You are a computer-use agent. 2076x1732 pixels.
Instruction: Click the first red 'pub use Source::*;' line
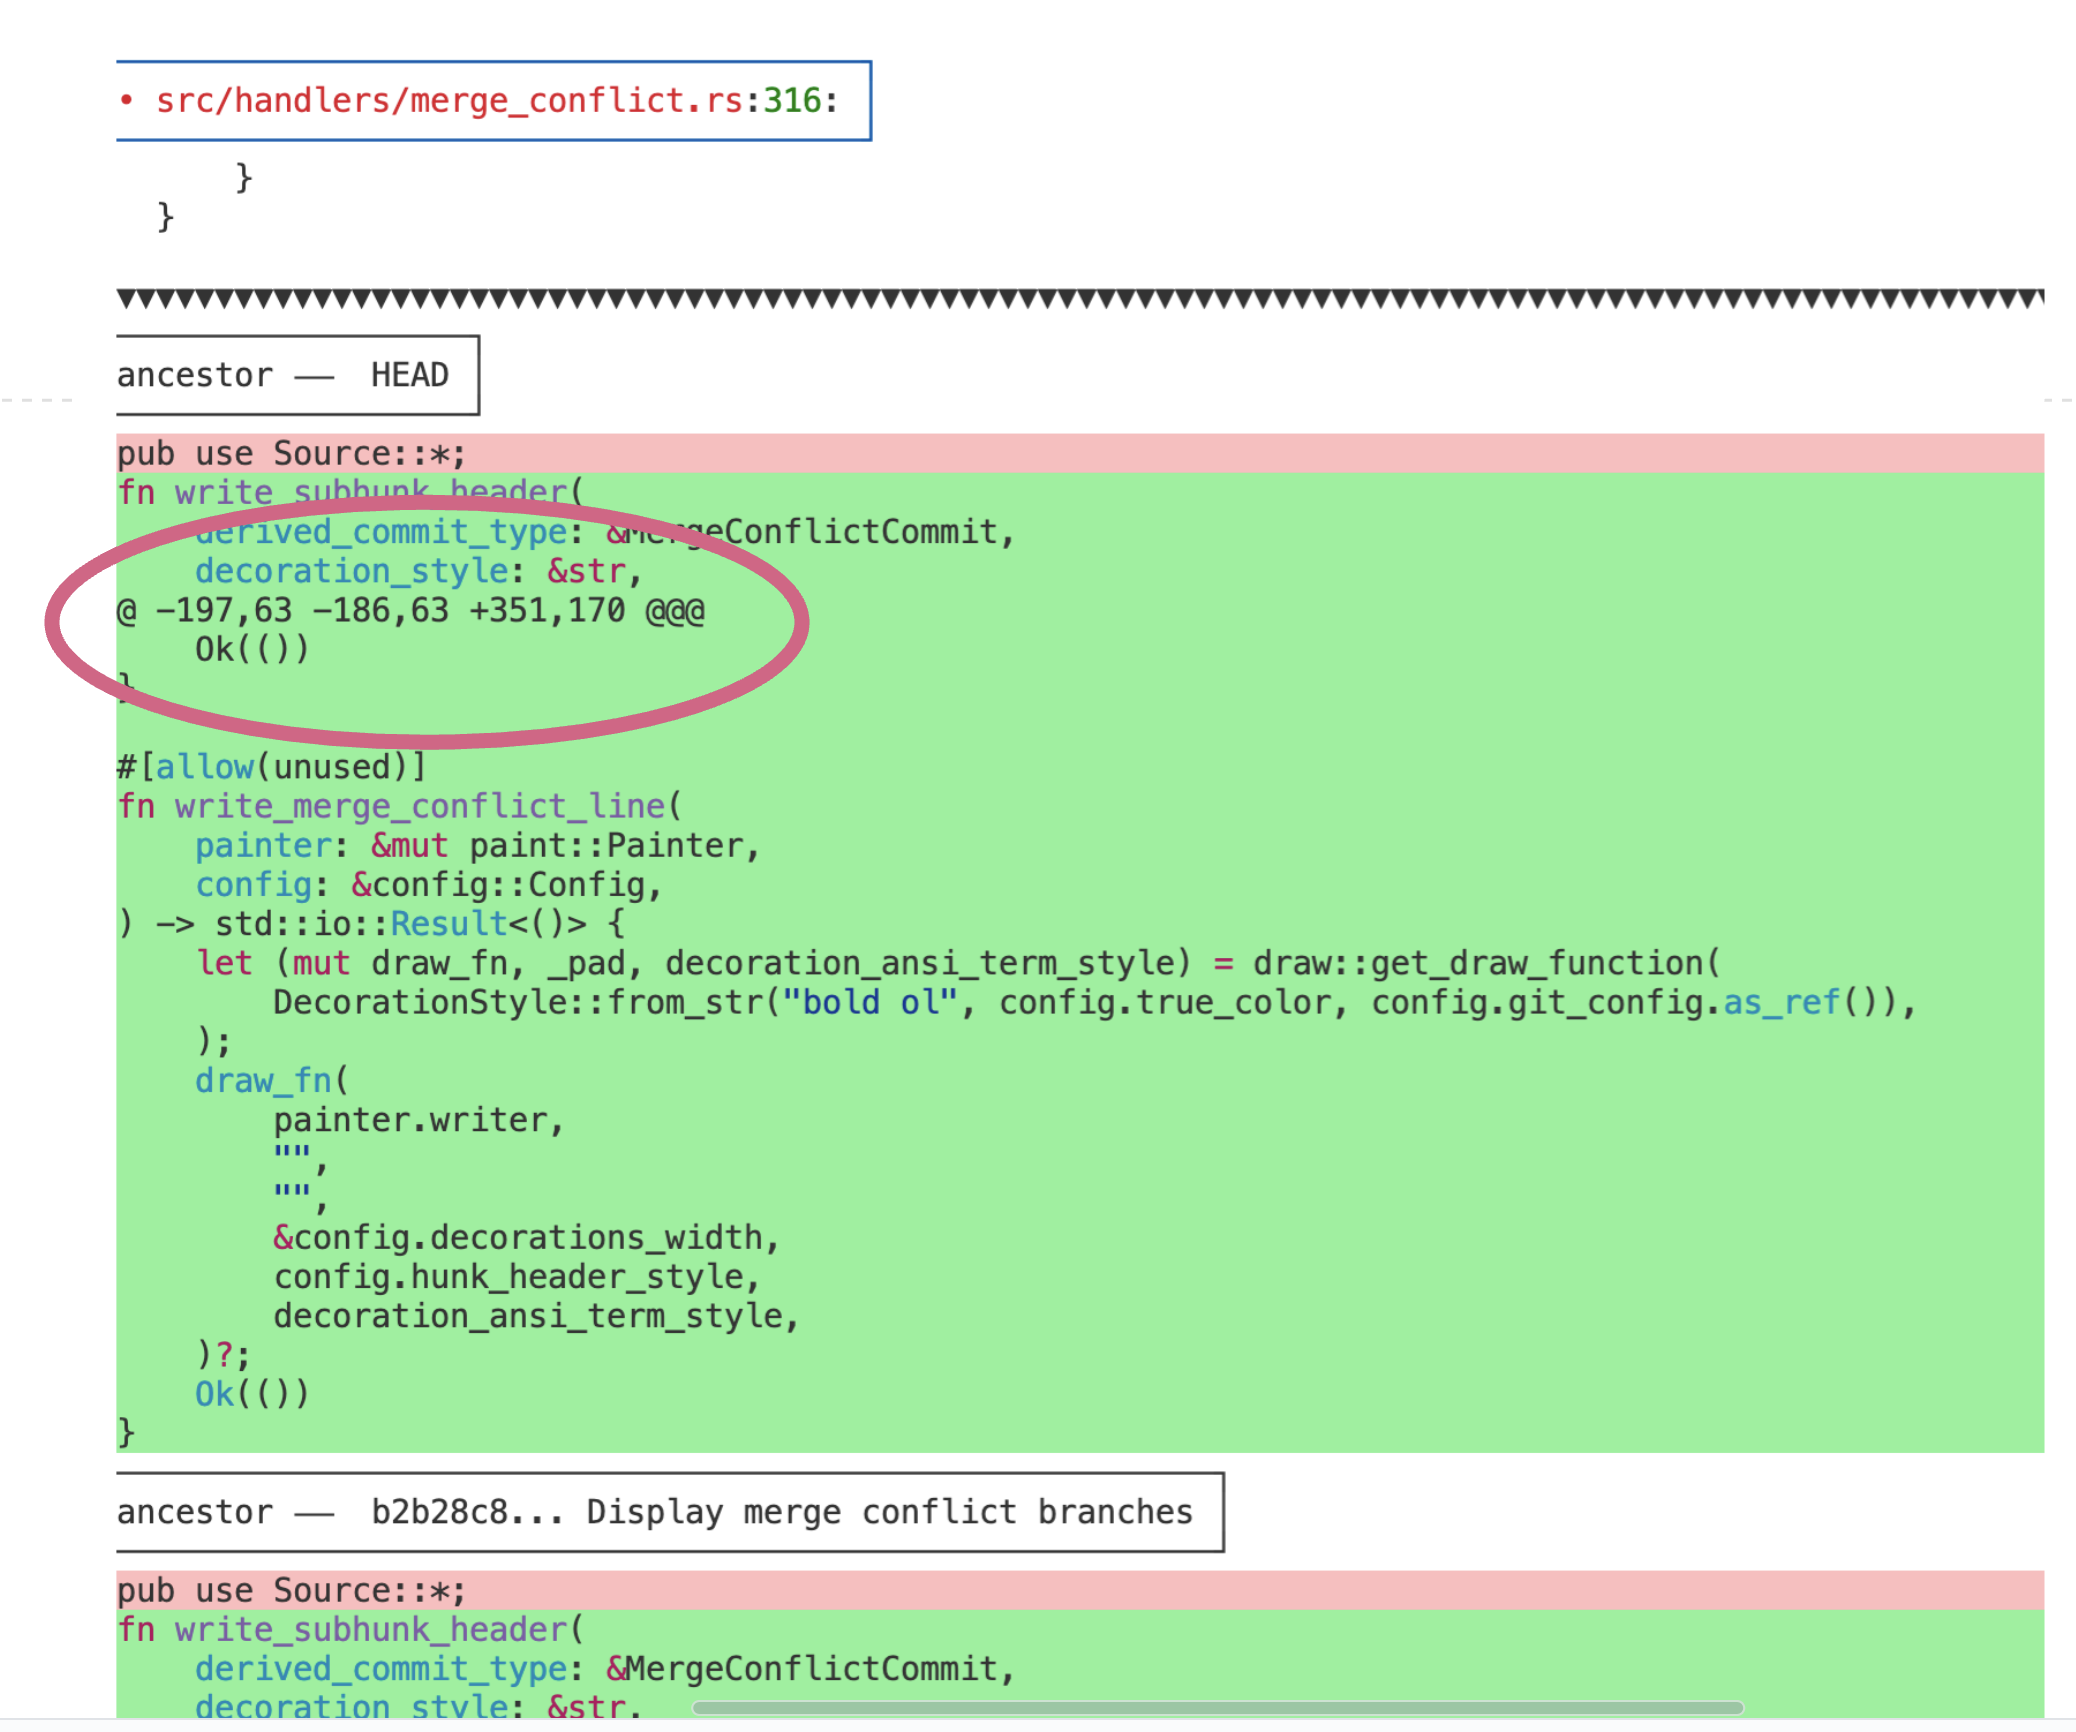click(x=292, y=454)
